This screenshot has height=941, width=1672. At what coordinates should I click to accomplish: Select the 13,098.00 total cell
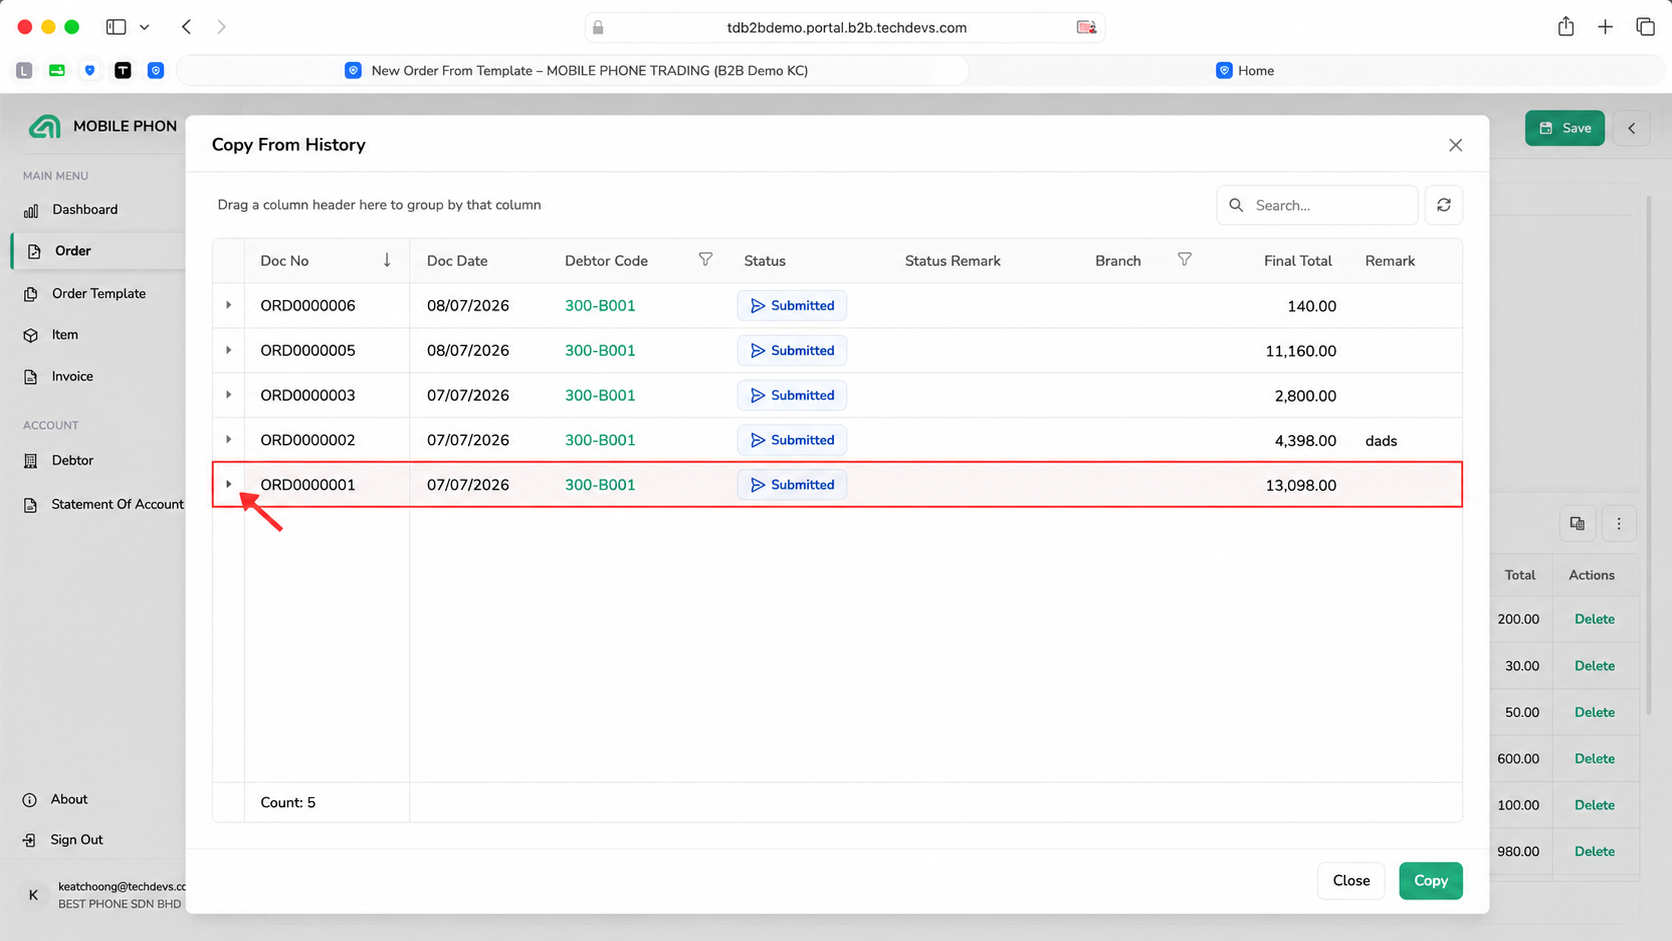(x=1300, y=485)
